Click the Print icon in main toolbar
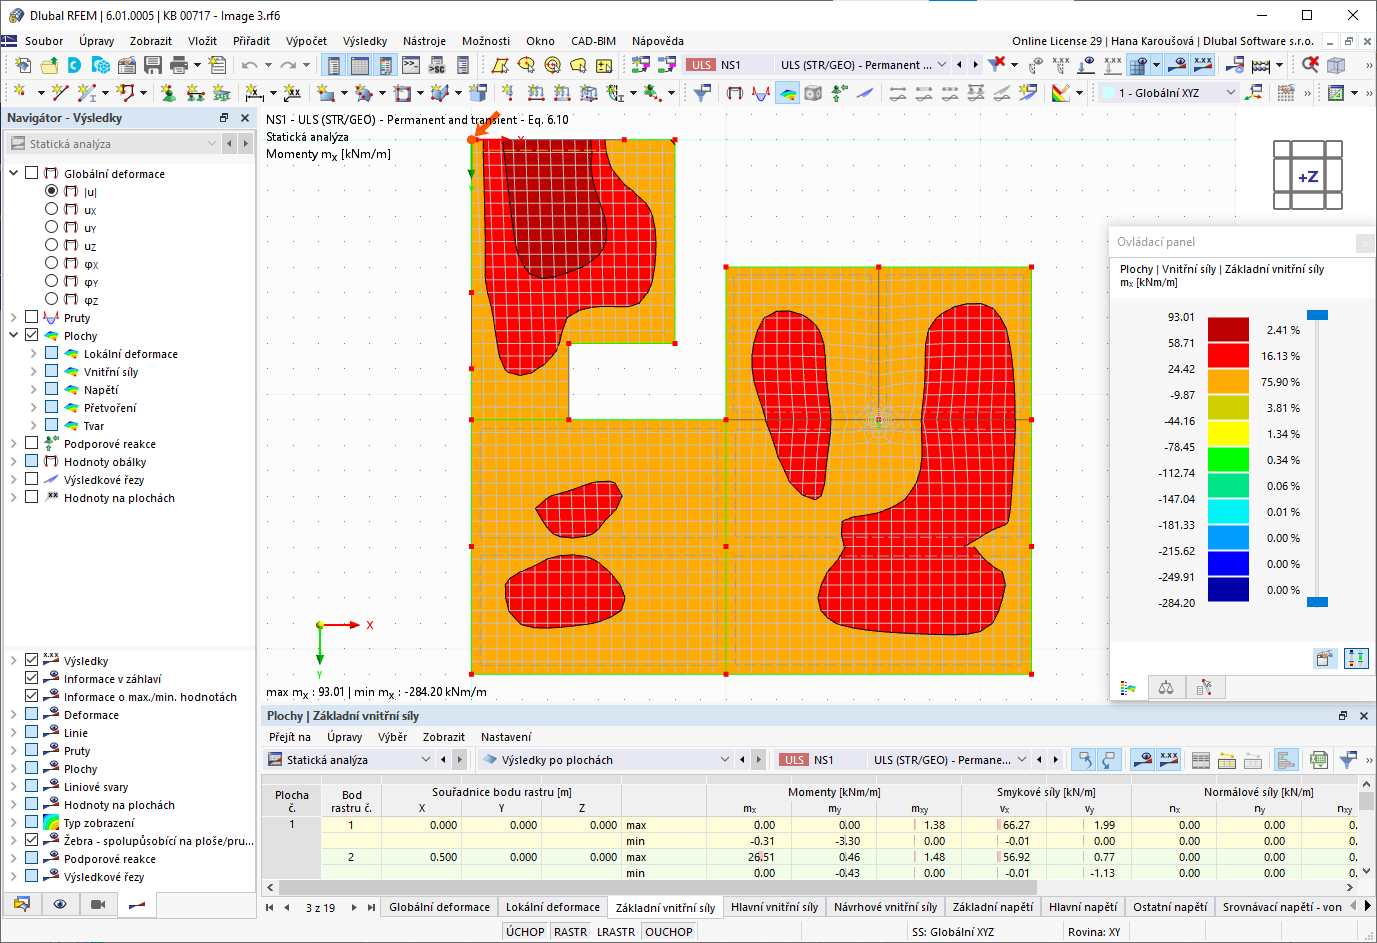The image size is (1377, 943). pos(179,63)
